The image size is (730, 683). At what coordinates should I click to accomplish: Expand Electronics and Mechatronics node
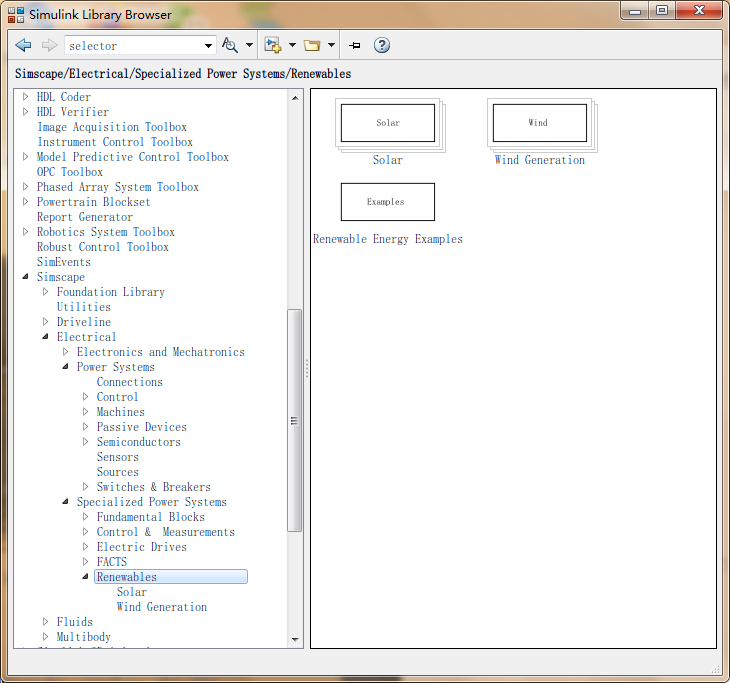(x=66, y=352)
